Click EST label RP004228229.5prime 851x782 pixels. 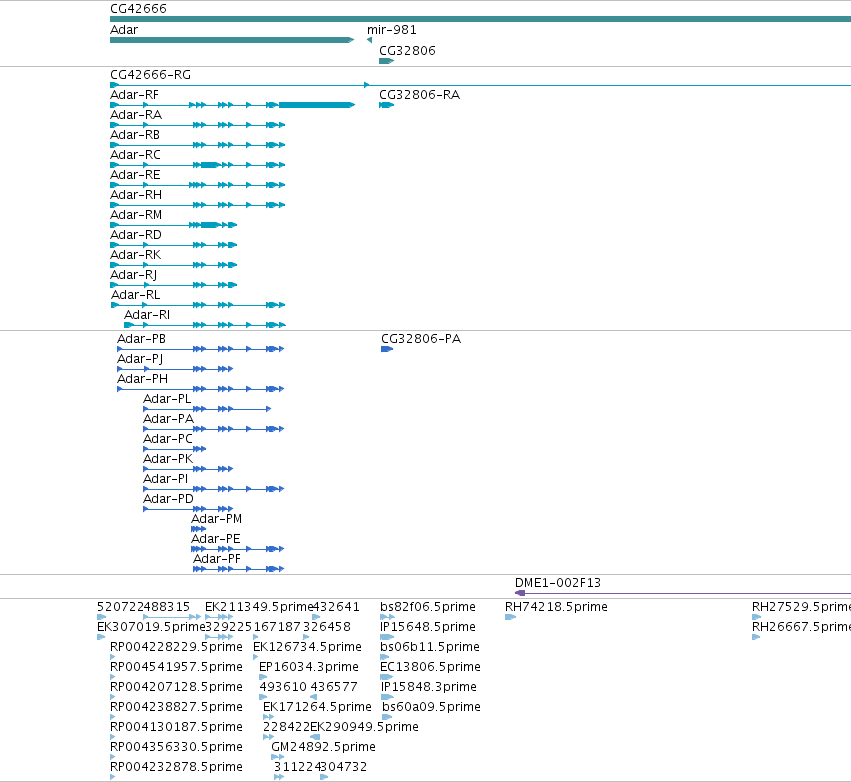click(x=176, y=647)
